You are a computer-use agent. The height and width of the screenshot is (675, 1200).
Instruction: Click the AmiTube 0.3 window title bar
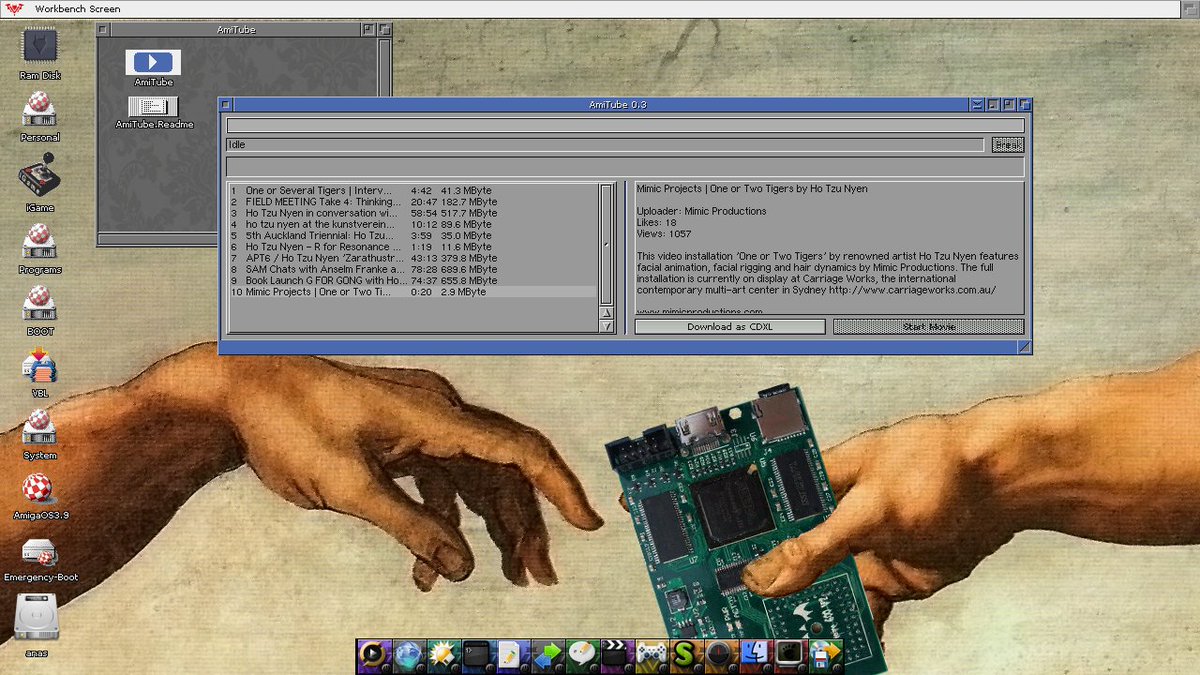coord(602,104)
